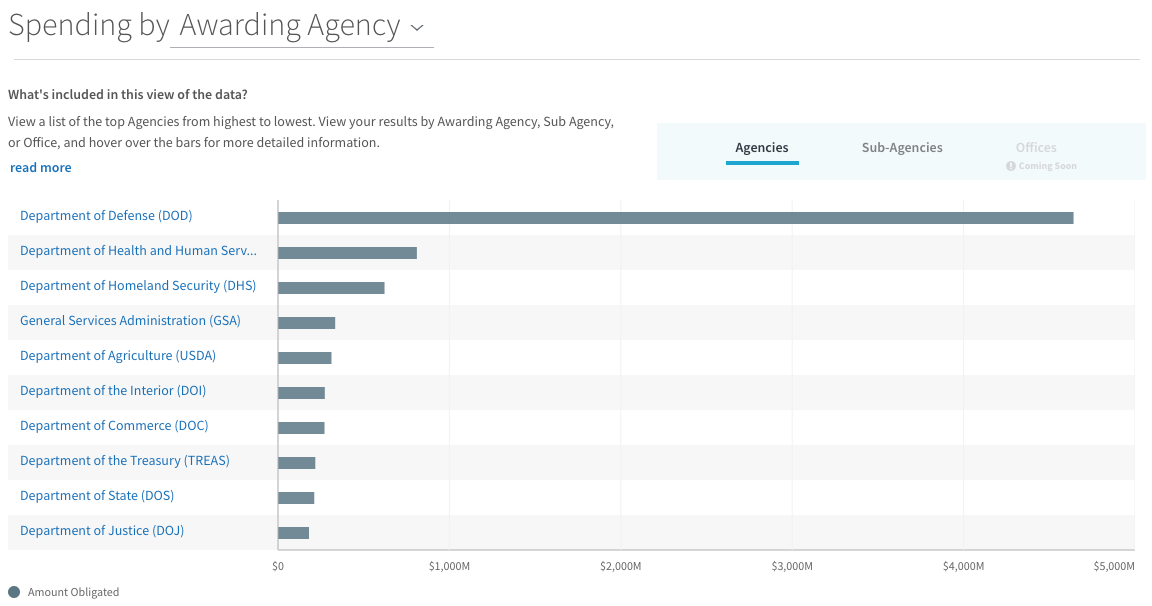This screenshot has height=606, width=1152.
Task: Switch to the Agencies tab
Action: (x=762, y=148)
